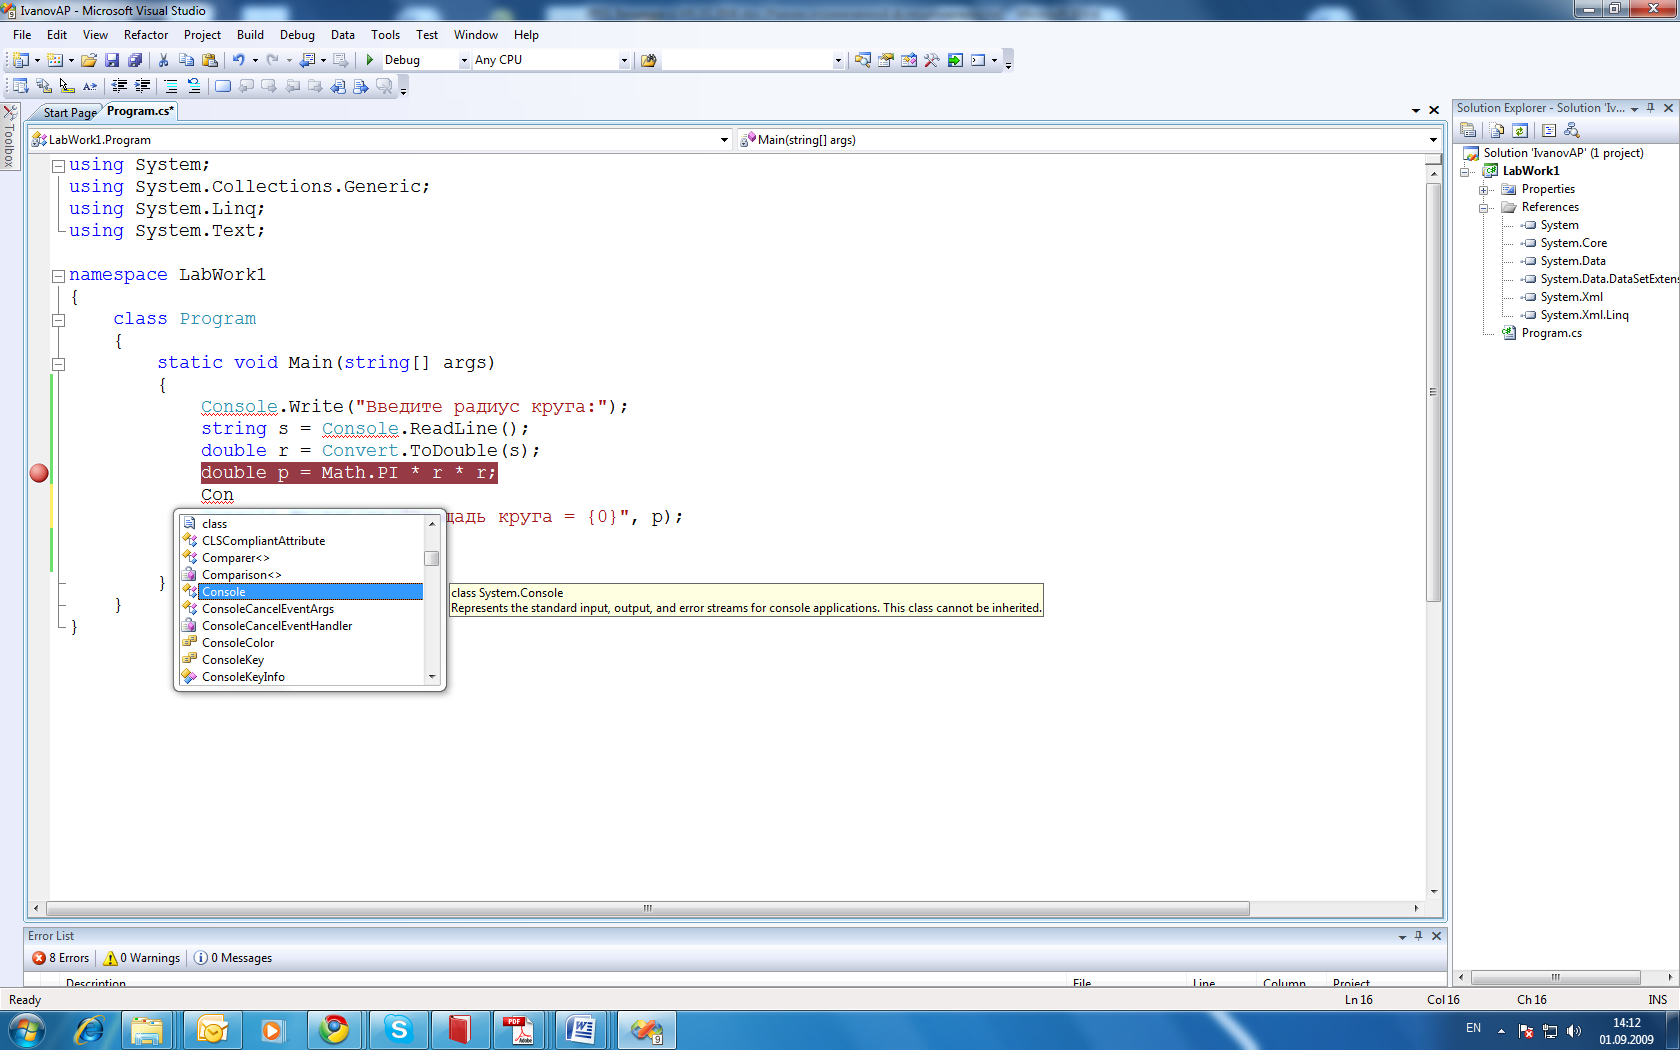Uncomment selected lines icon
The width and height of the screenshot is (1680, 1050).
[x=194, y=86]
